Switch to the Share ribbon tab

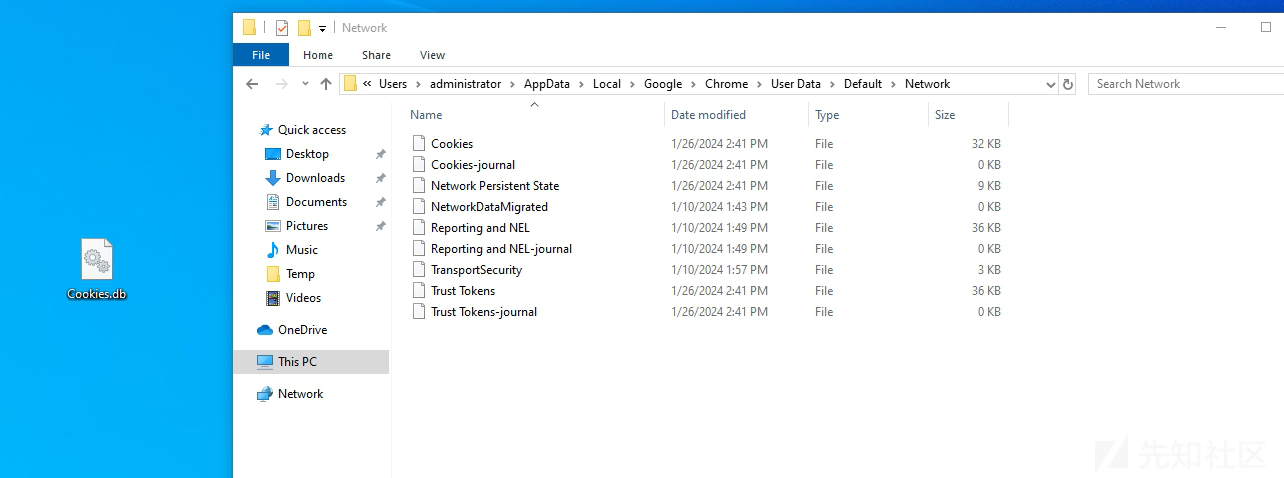coord(377,55)
